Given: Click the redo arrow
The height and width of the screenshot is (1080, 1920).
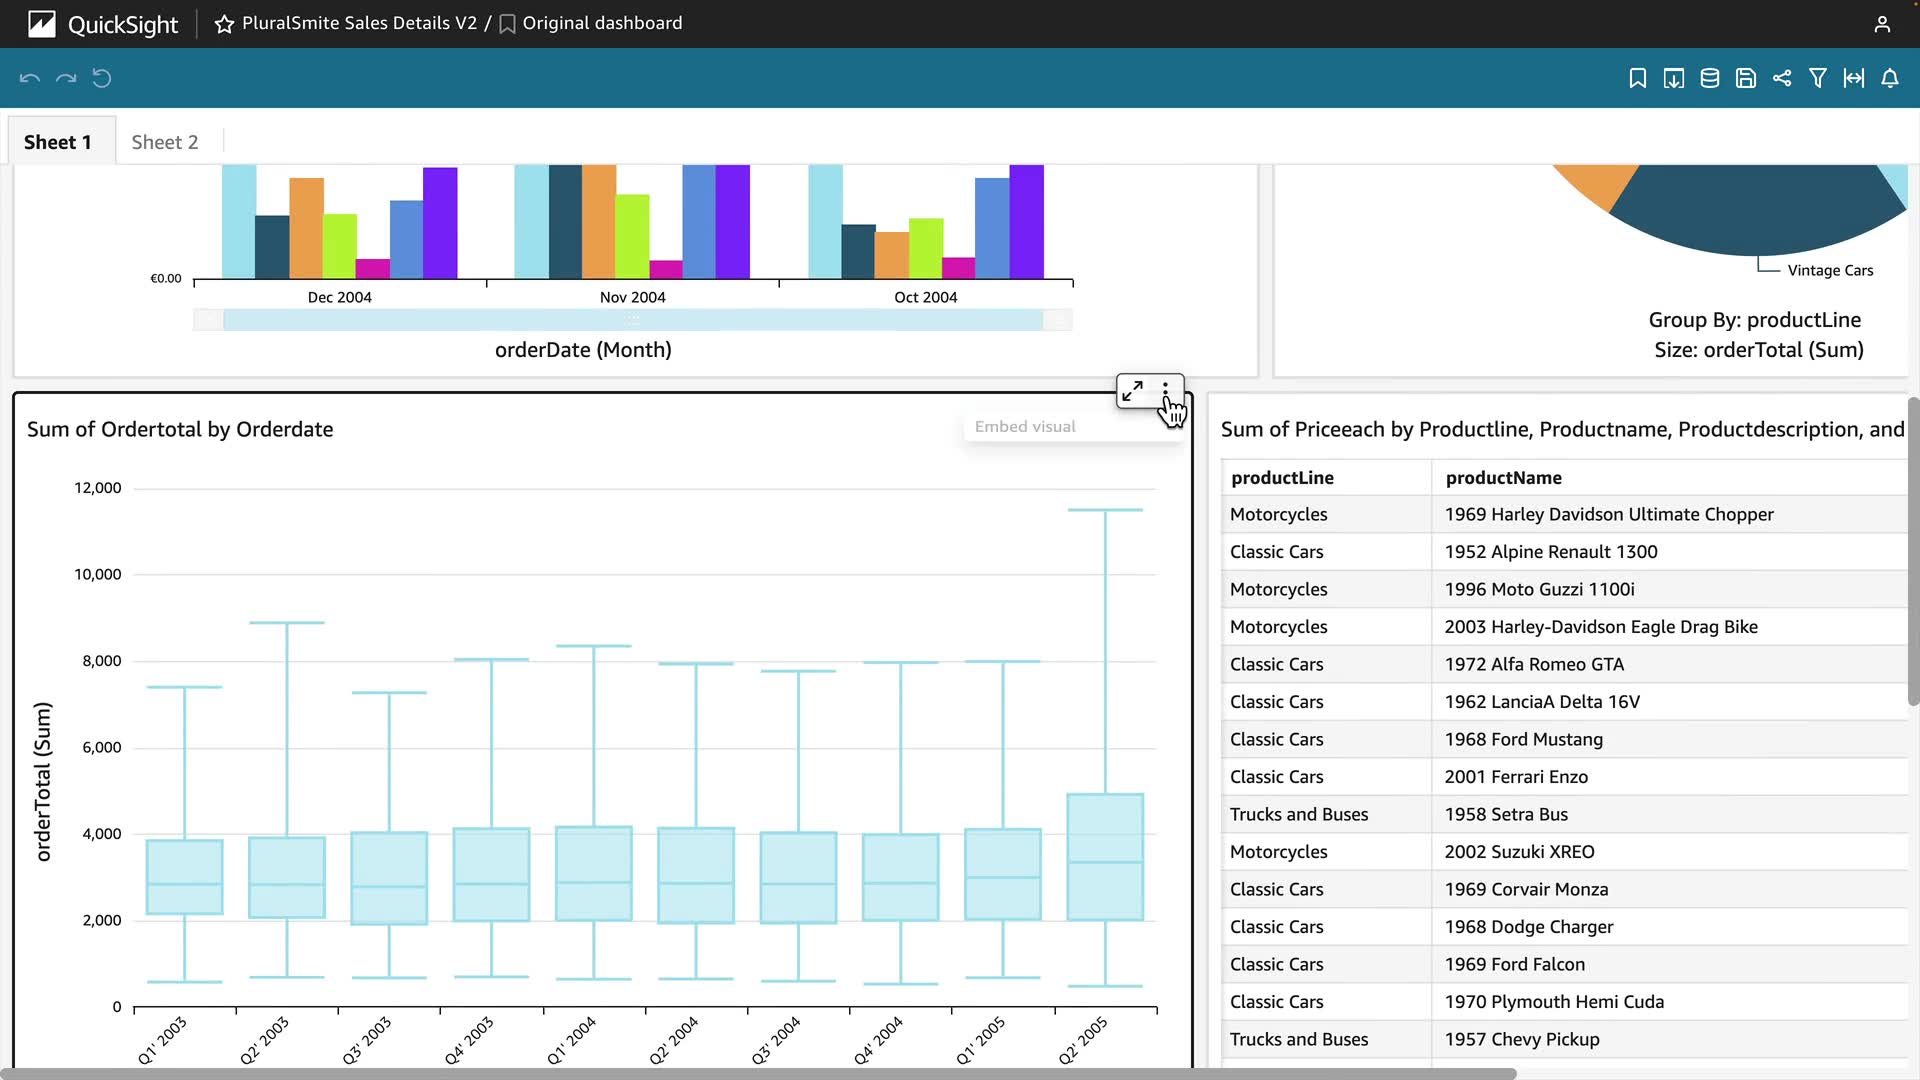Looking at the screenshot, I should pyautogui.click(x=66, y=78).
